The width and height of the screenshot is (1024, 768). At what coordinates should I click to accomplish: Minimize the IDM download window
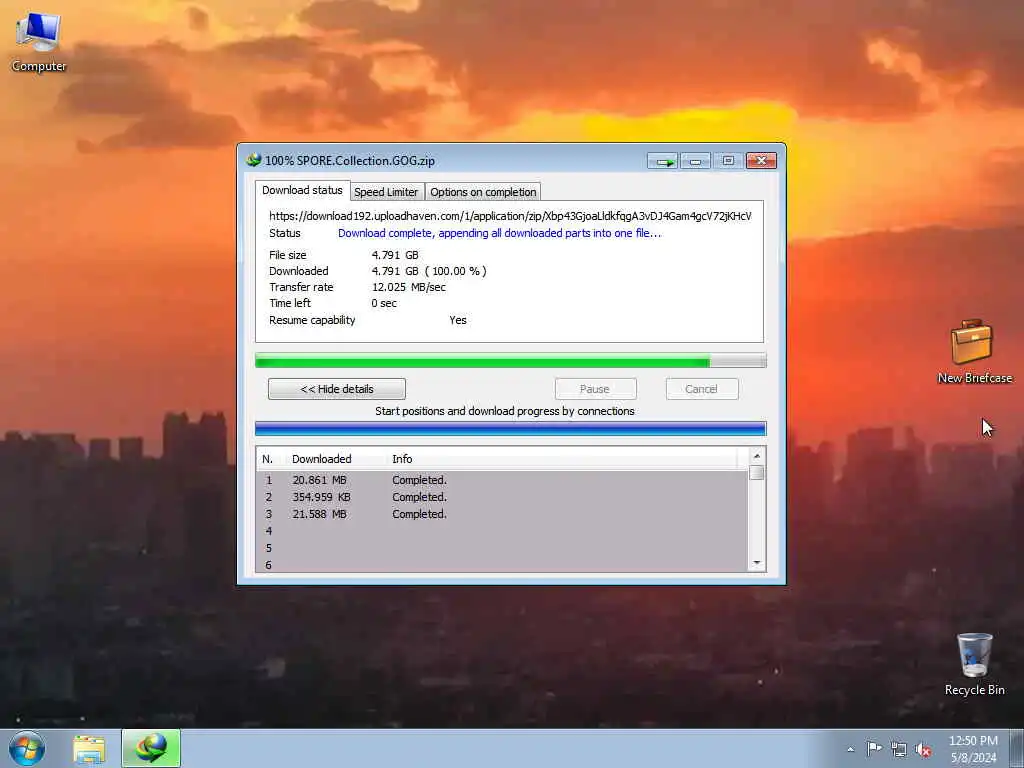click(x=696, y=161)
